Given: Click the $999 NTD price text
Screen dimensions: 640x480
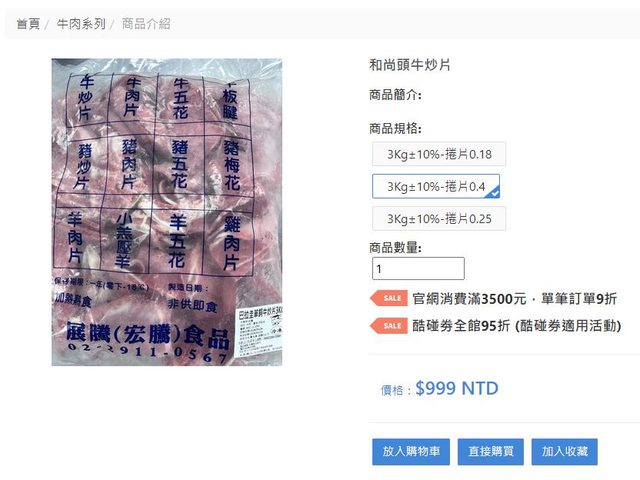Looking at the screenshot, I should pos(457,388).
